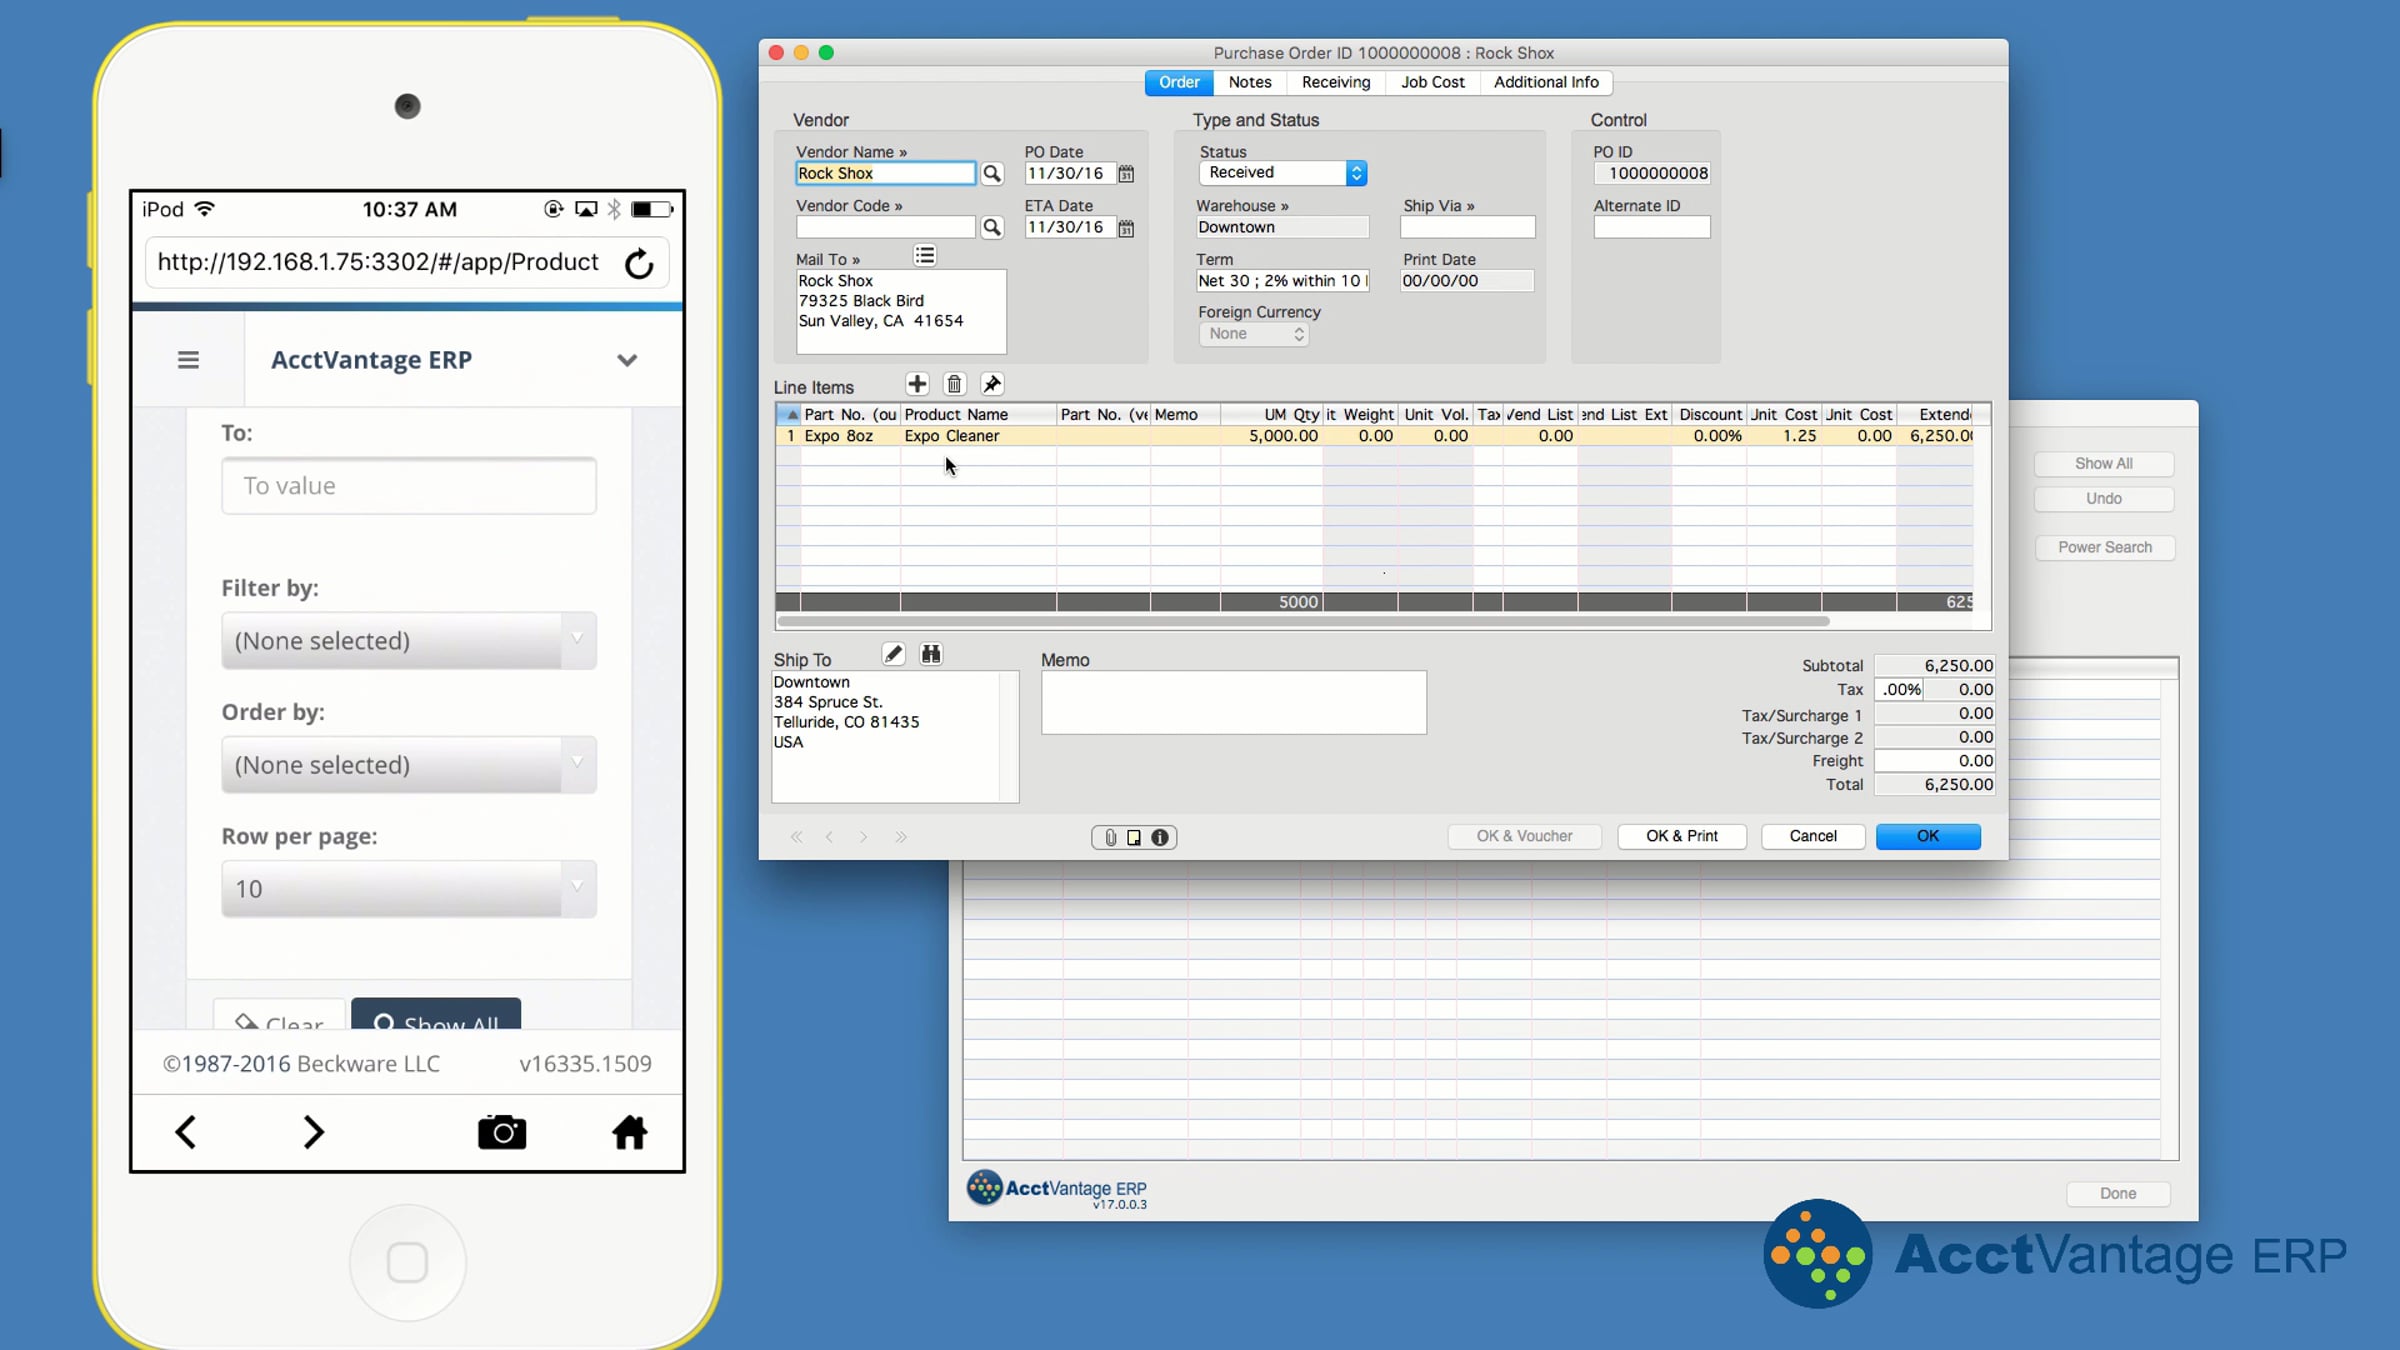The width and height of the screenshot is (2400, 1350).
Task: Click the Tax percentage field
Action: click(x=1898, y=690)
